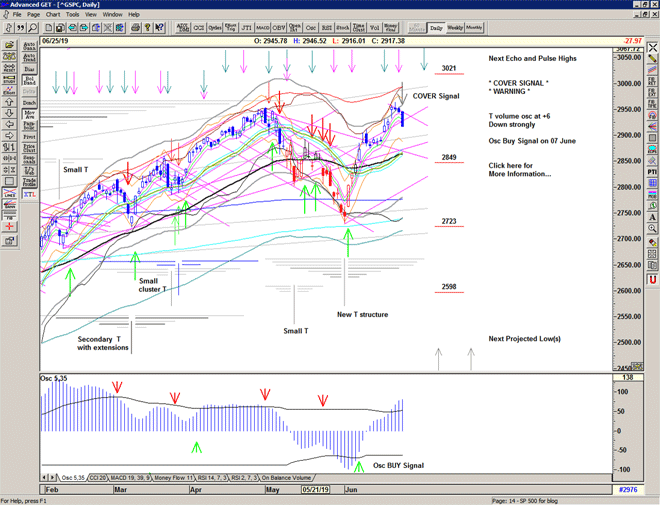Switch chart to Weekly timeframe
660x505 pixels.
tap(455, 28)
